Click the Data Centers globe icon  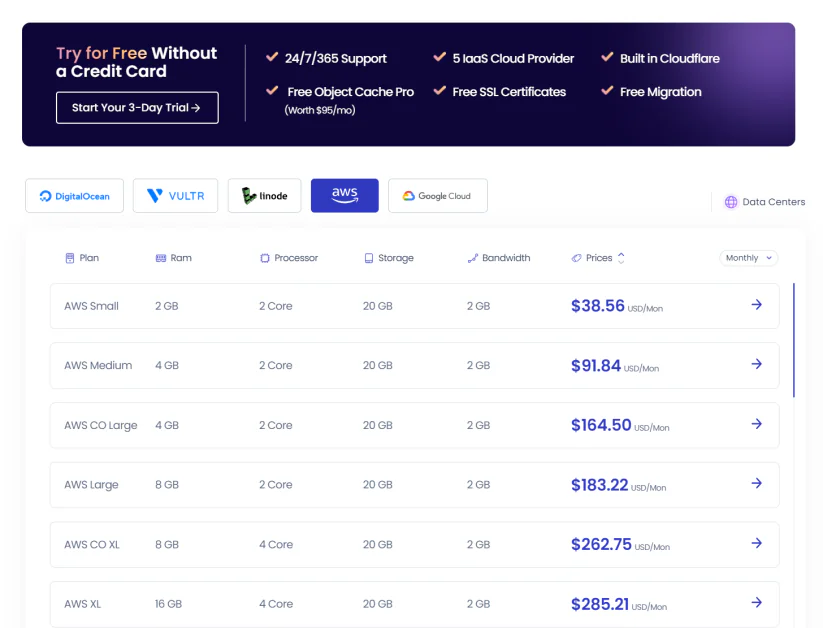731,202
